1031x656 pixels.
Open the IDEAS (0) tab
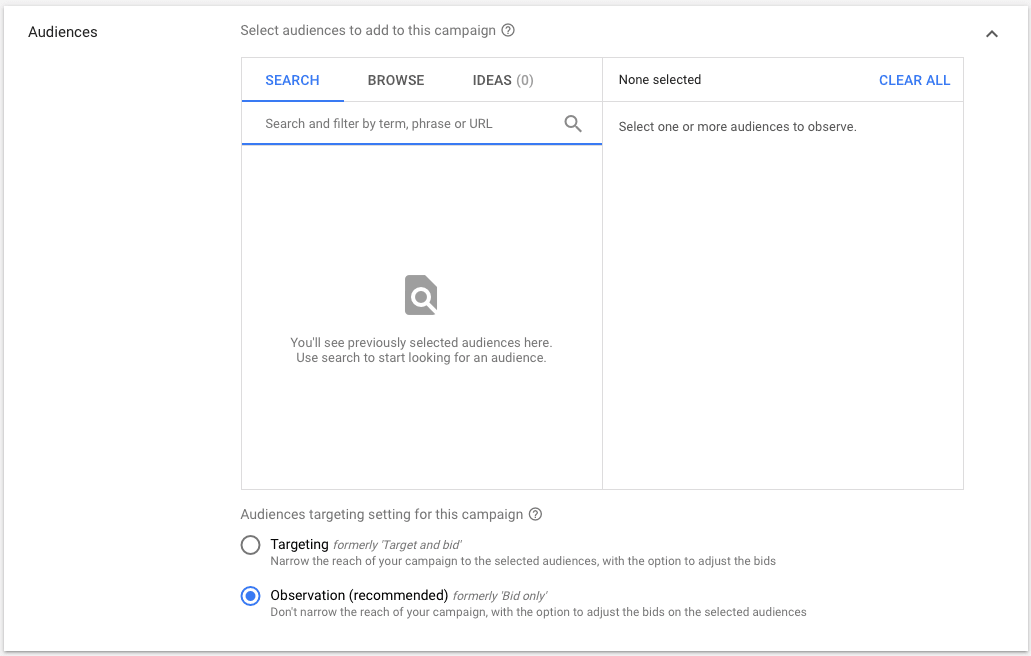(503, 80)
